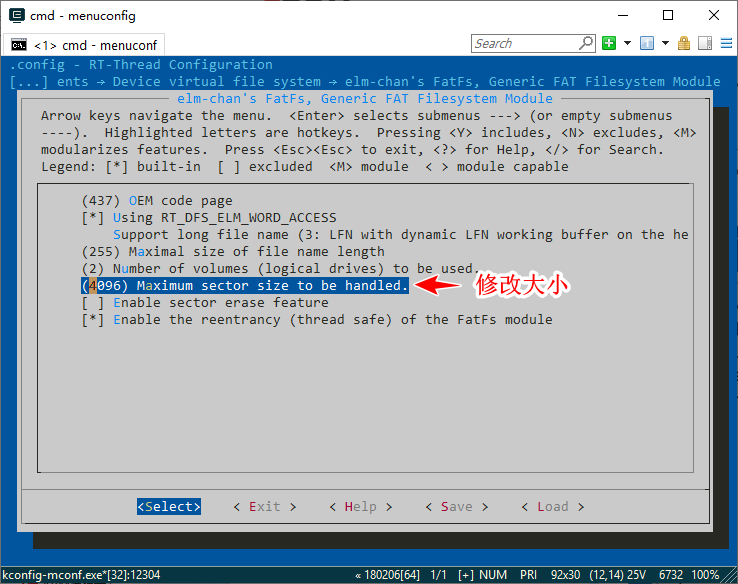Click the < Exit > button

pos(265,506)
